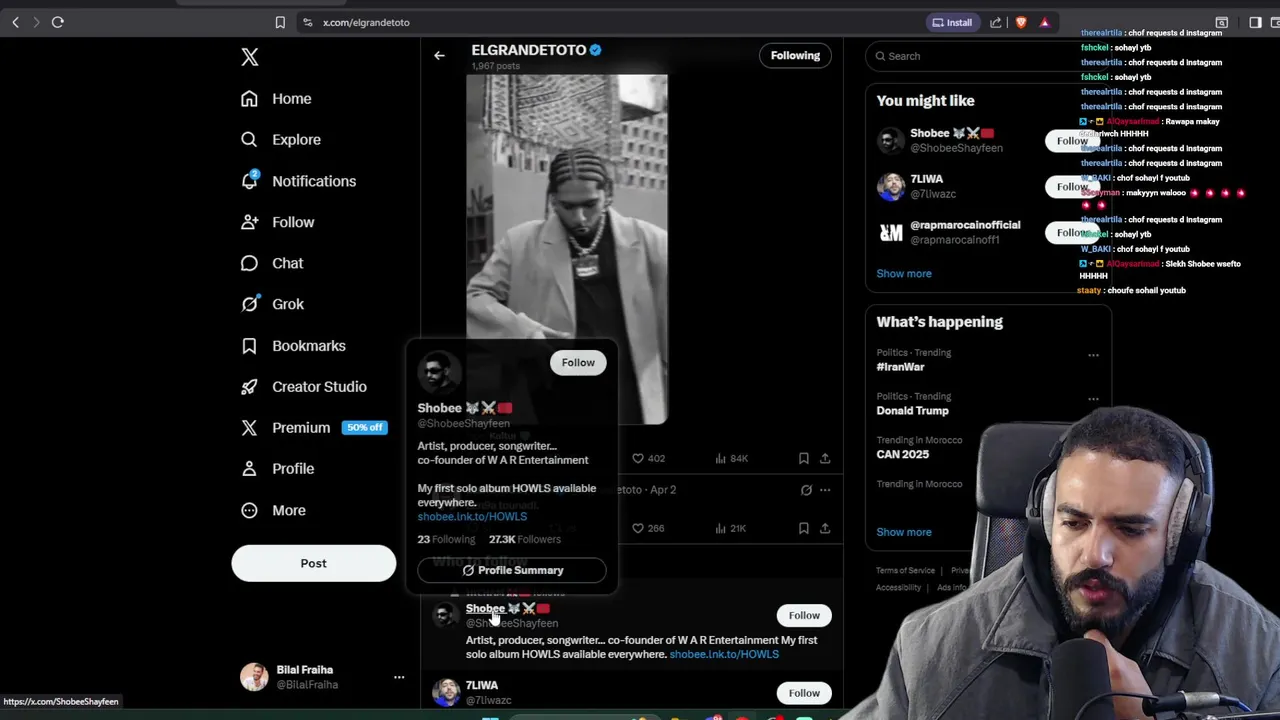Viewport: 1280px width, 720px height.
Task: Open the Notifications page
Action: (298, 181)
